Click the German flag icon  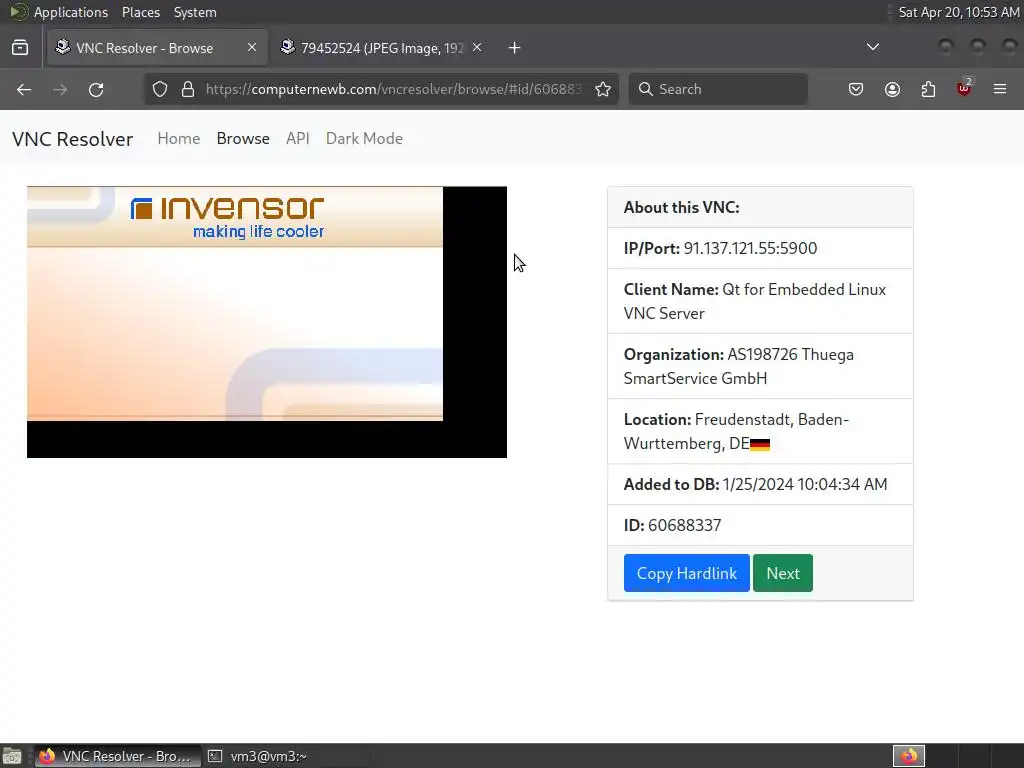[760, 445]
